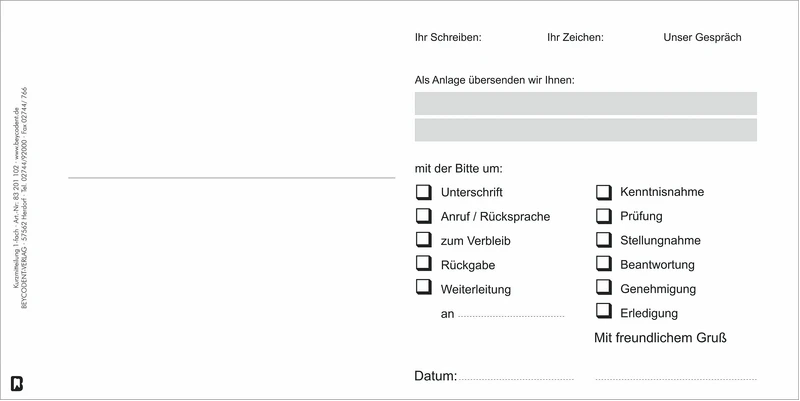800x401 pixels.
Task: Mark the Rückgabe checkbox
Action: [422, 265]
